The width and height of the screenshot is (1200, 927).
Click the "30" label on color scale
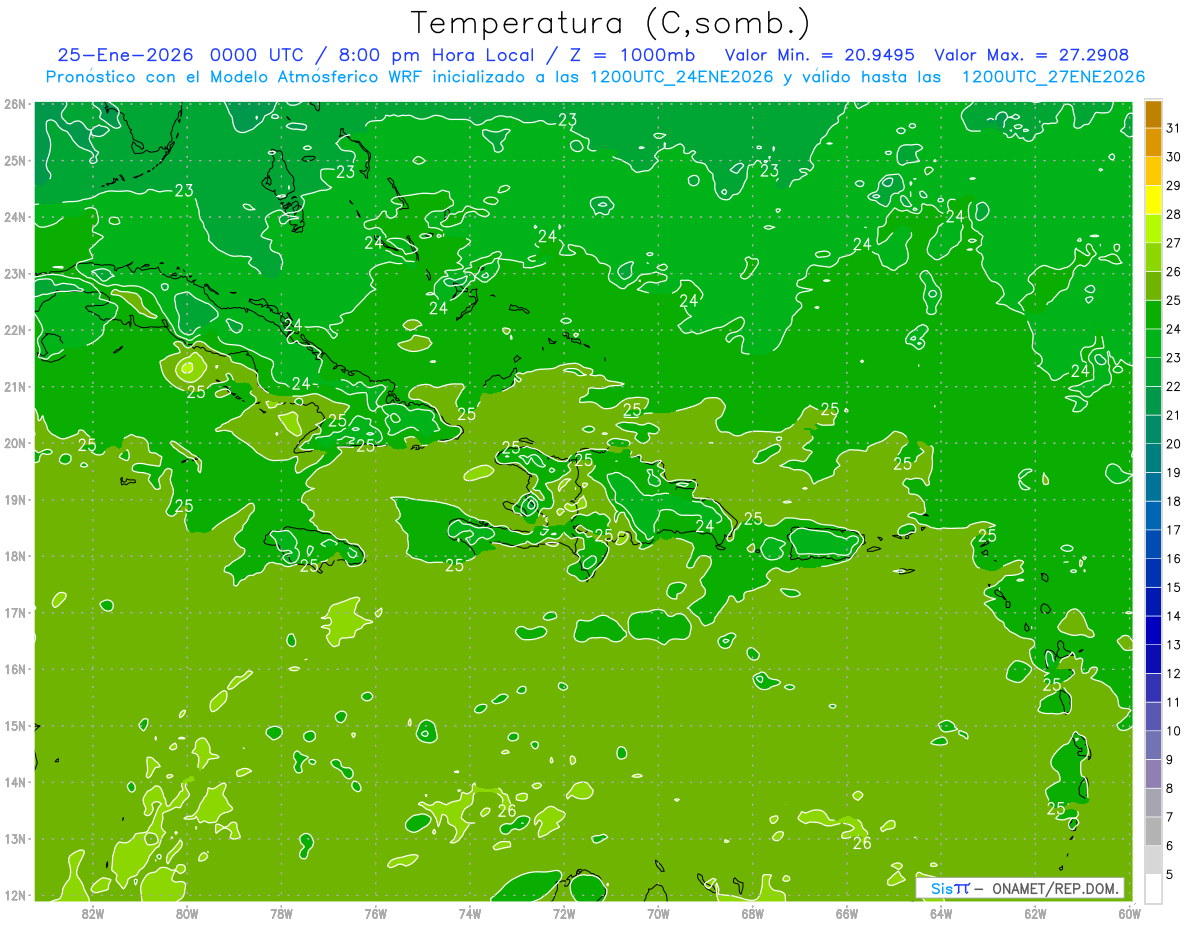click(1174, 157)
